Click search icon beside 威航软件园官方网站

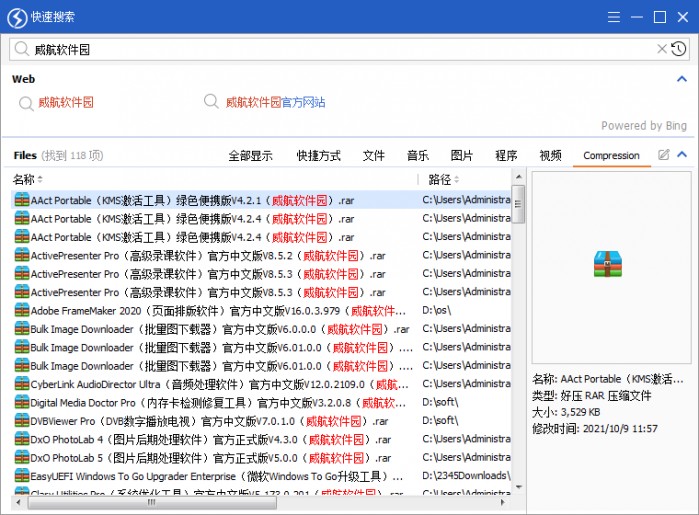211,102
